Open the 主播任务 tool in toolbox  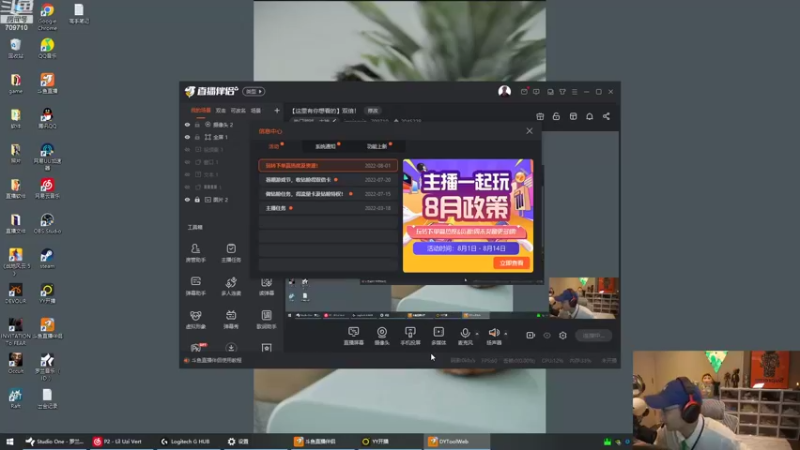tap(231, 253)
